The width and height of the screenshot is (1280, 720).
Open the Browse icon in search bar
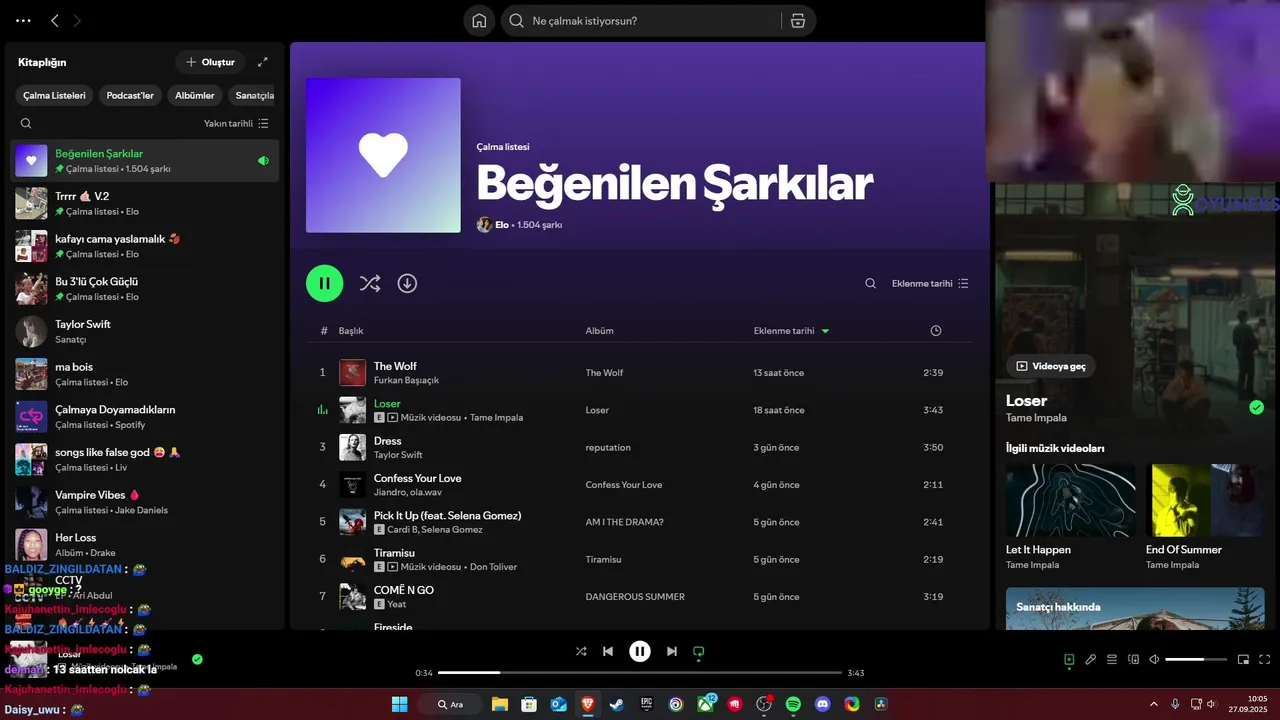pos(797,21)
